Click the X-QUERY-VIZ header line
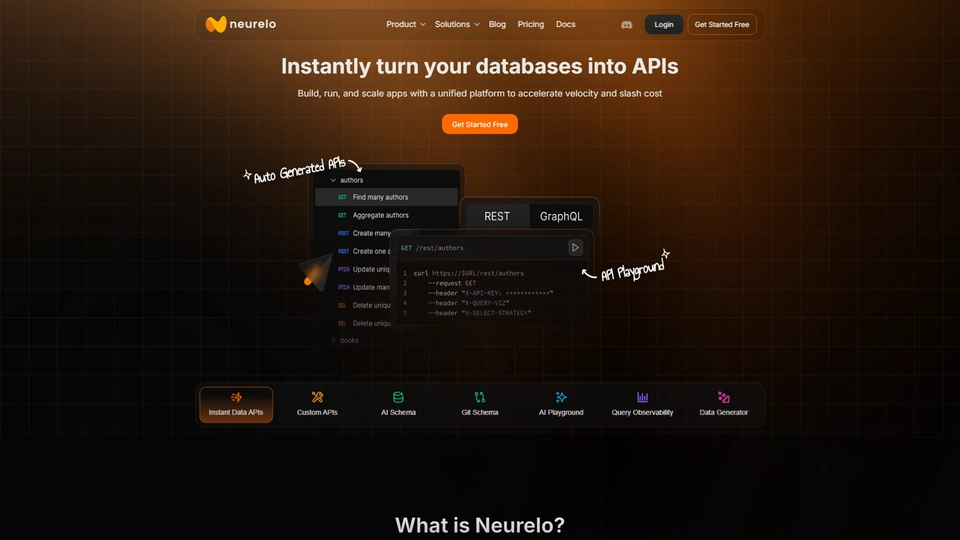The width and height of the screenshot is (960, 540). pos(468,303)
